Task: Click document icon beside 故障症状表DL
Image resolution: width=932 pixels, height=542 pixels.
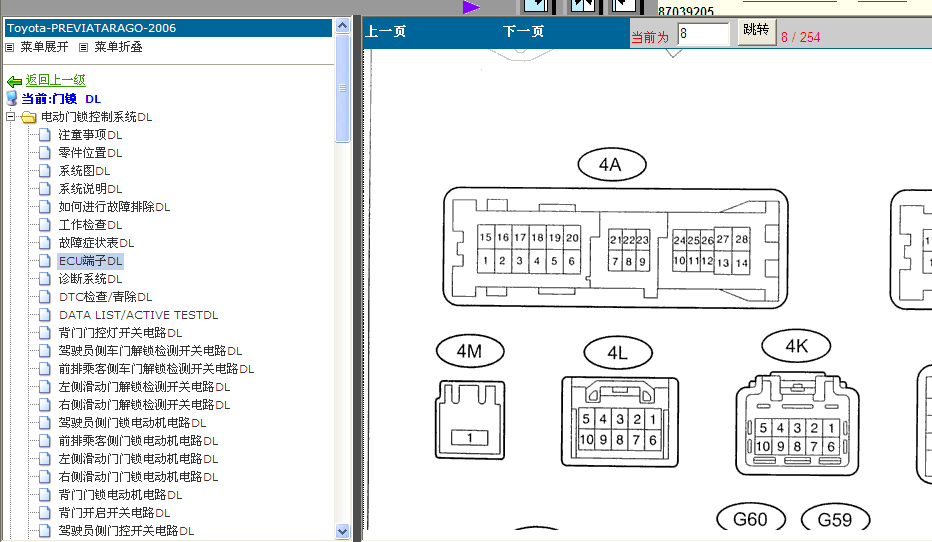Action: point(45,242)
